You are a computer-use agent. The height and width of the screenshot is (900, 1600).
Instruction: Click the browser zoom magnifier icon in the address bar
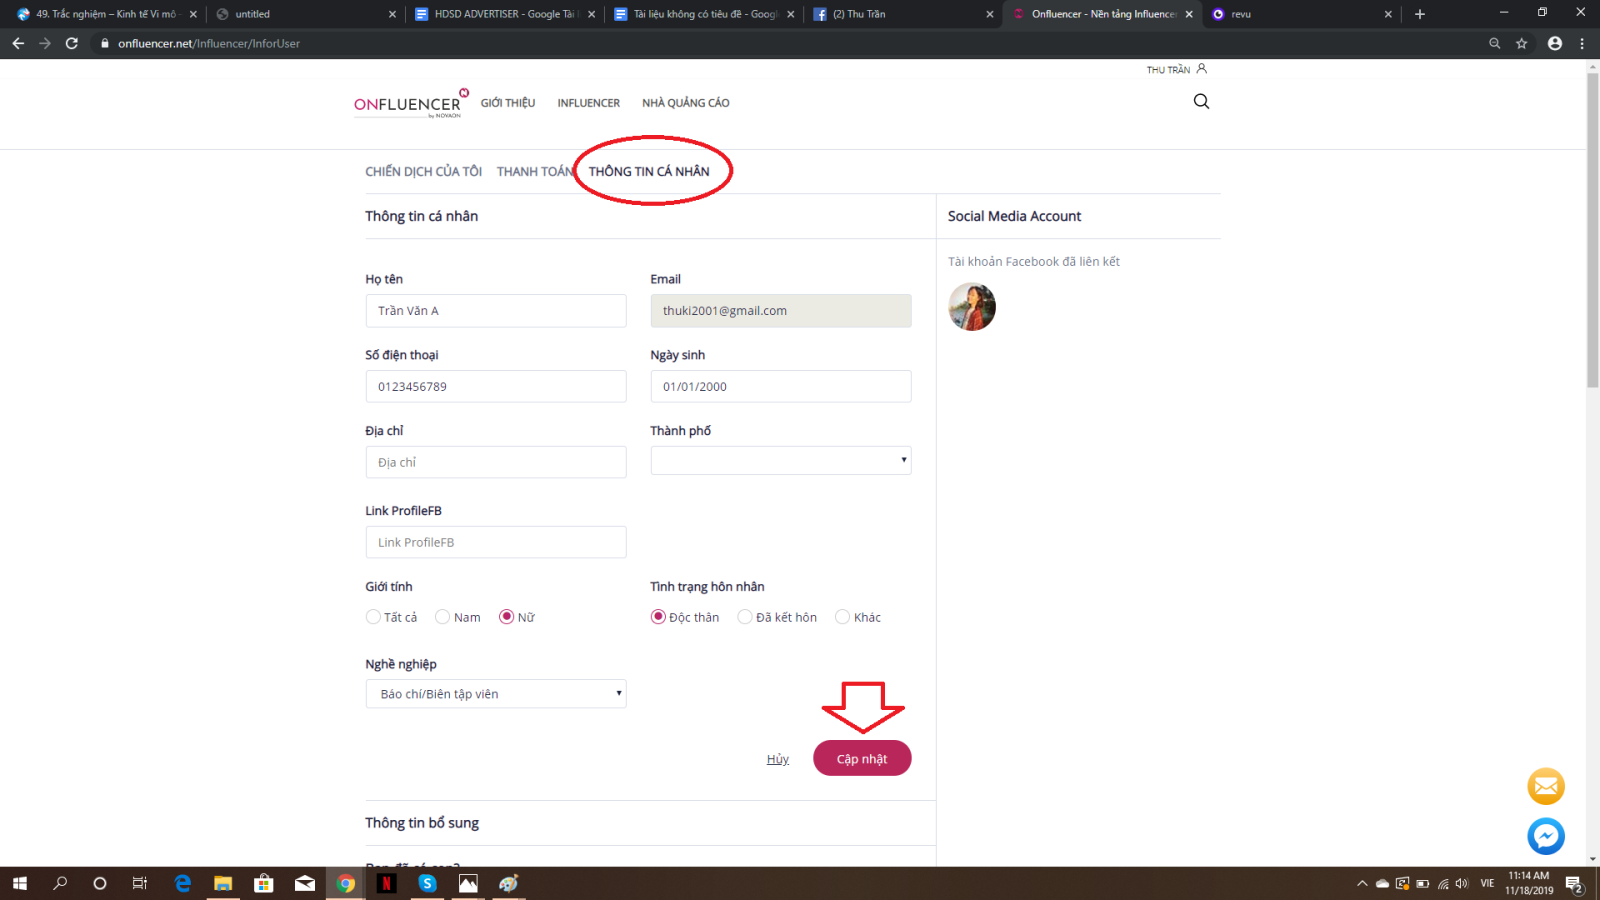[x=1495, y=43]
